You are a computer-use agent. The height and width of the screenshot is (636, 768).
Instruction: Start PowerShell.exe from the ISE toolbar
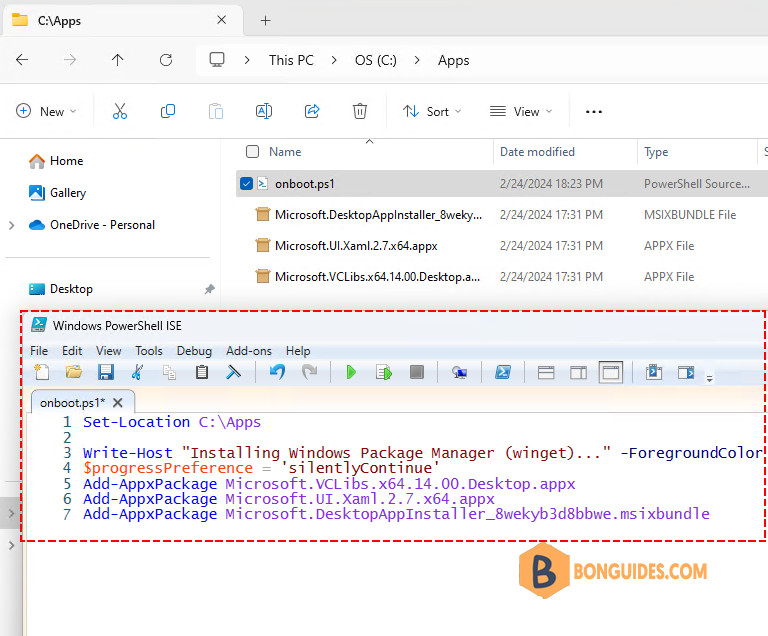click(x=503, y=372)
